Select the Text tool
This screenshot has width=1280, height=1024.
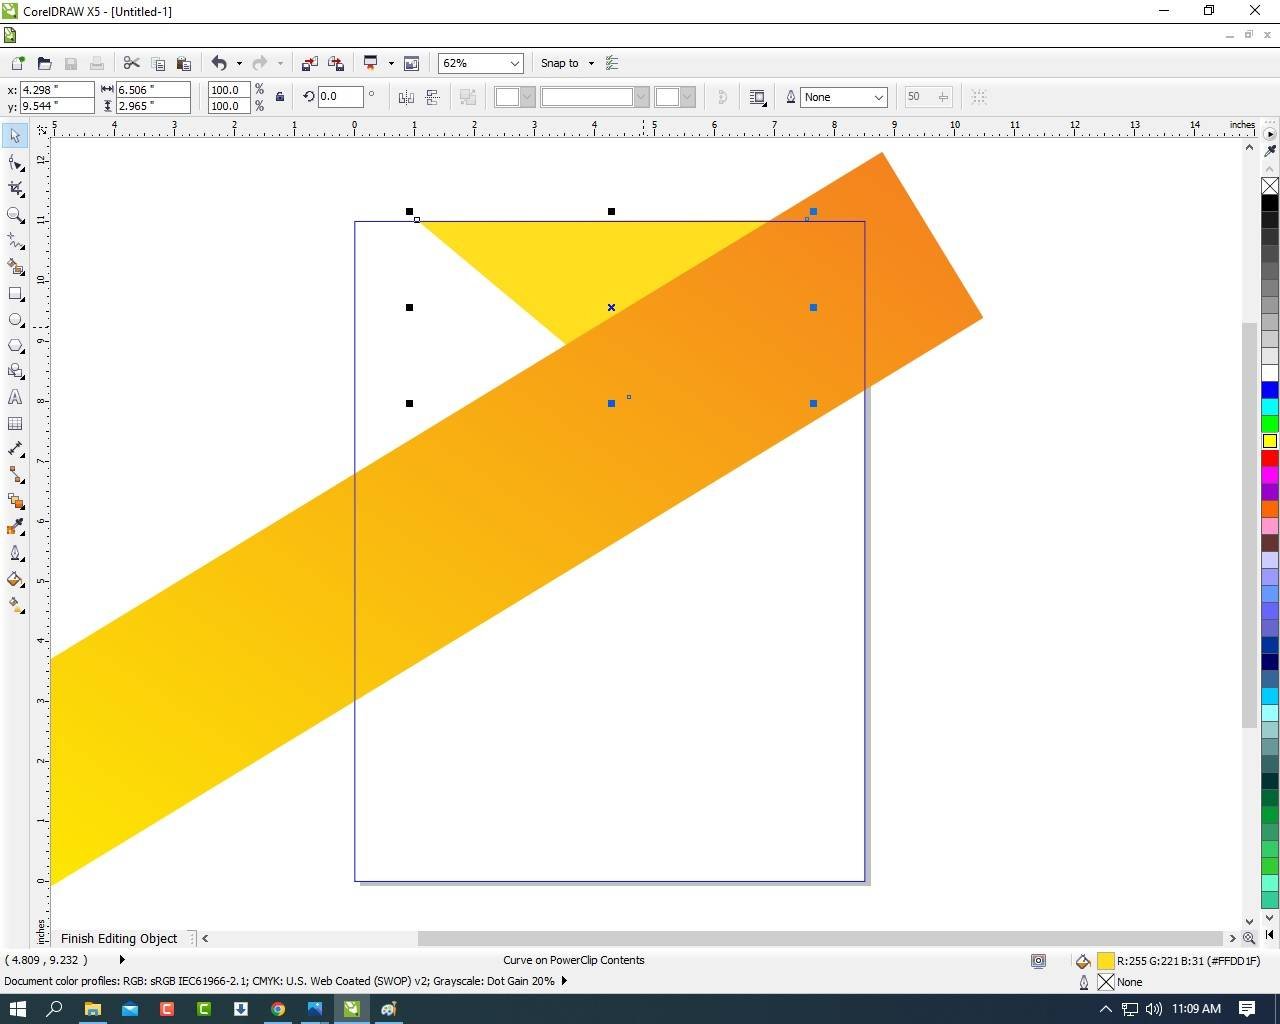(x=16, y=397)
